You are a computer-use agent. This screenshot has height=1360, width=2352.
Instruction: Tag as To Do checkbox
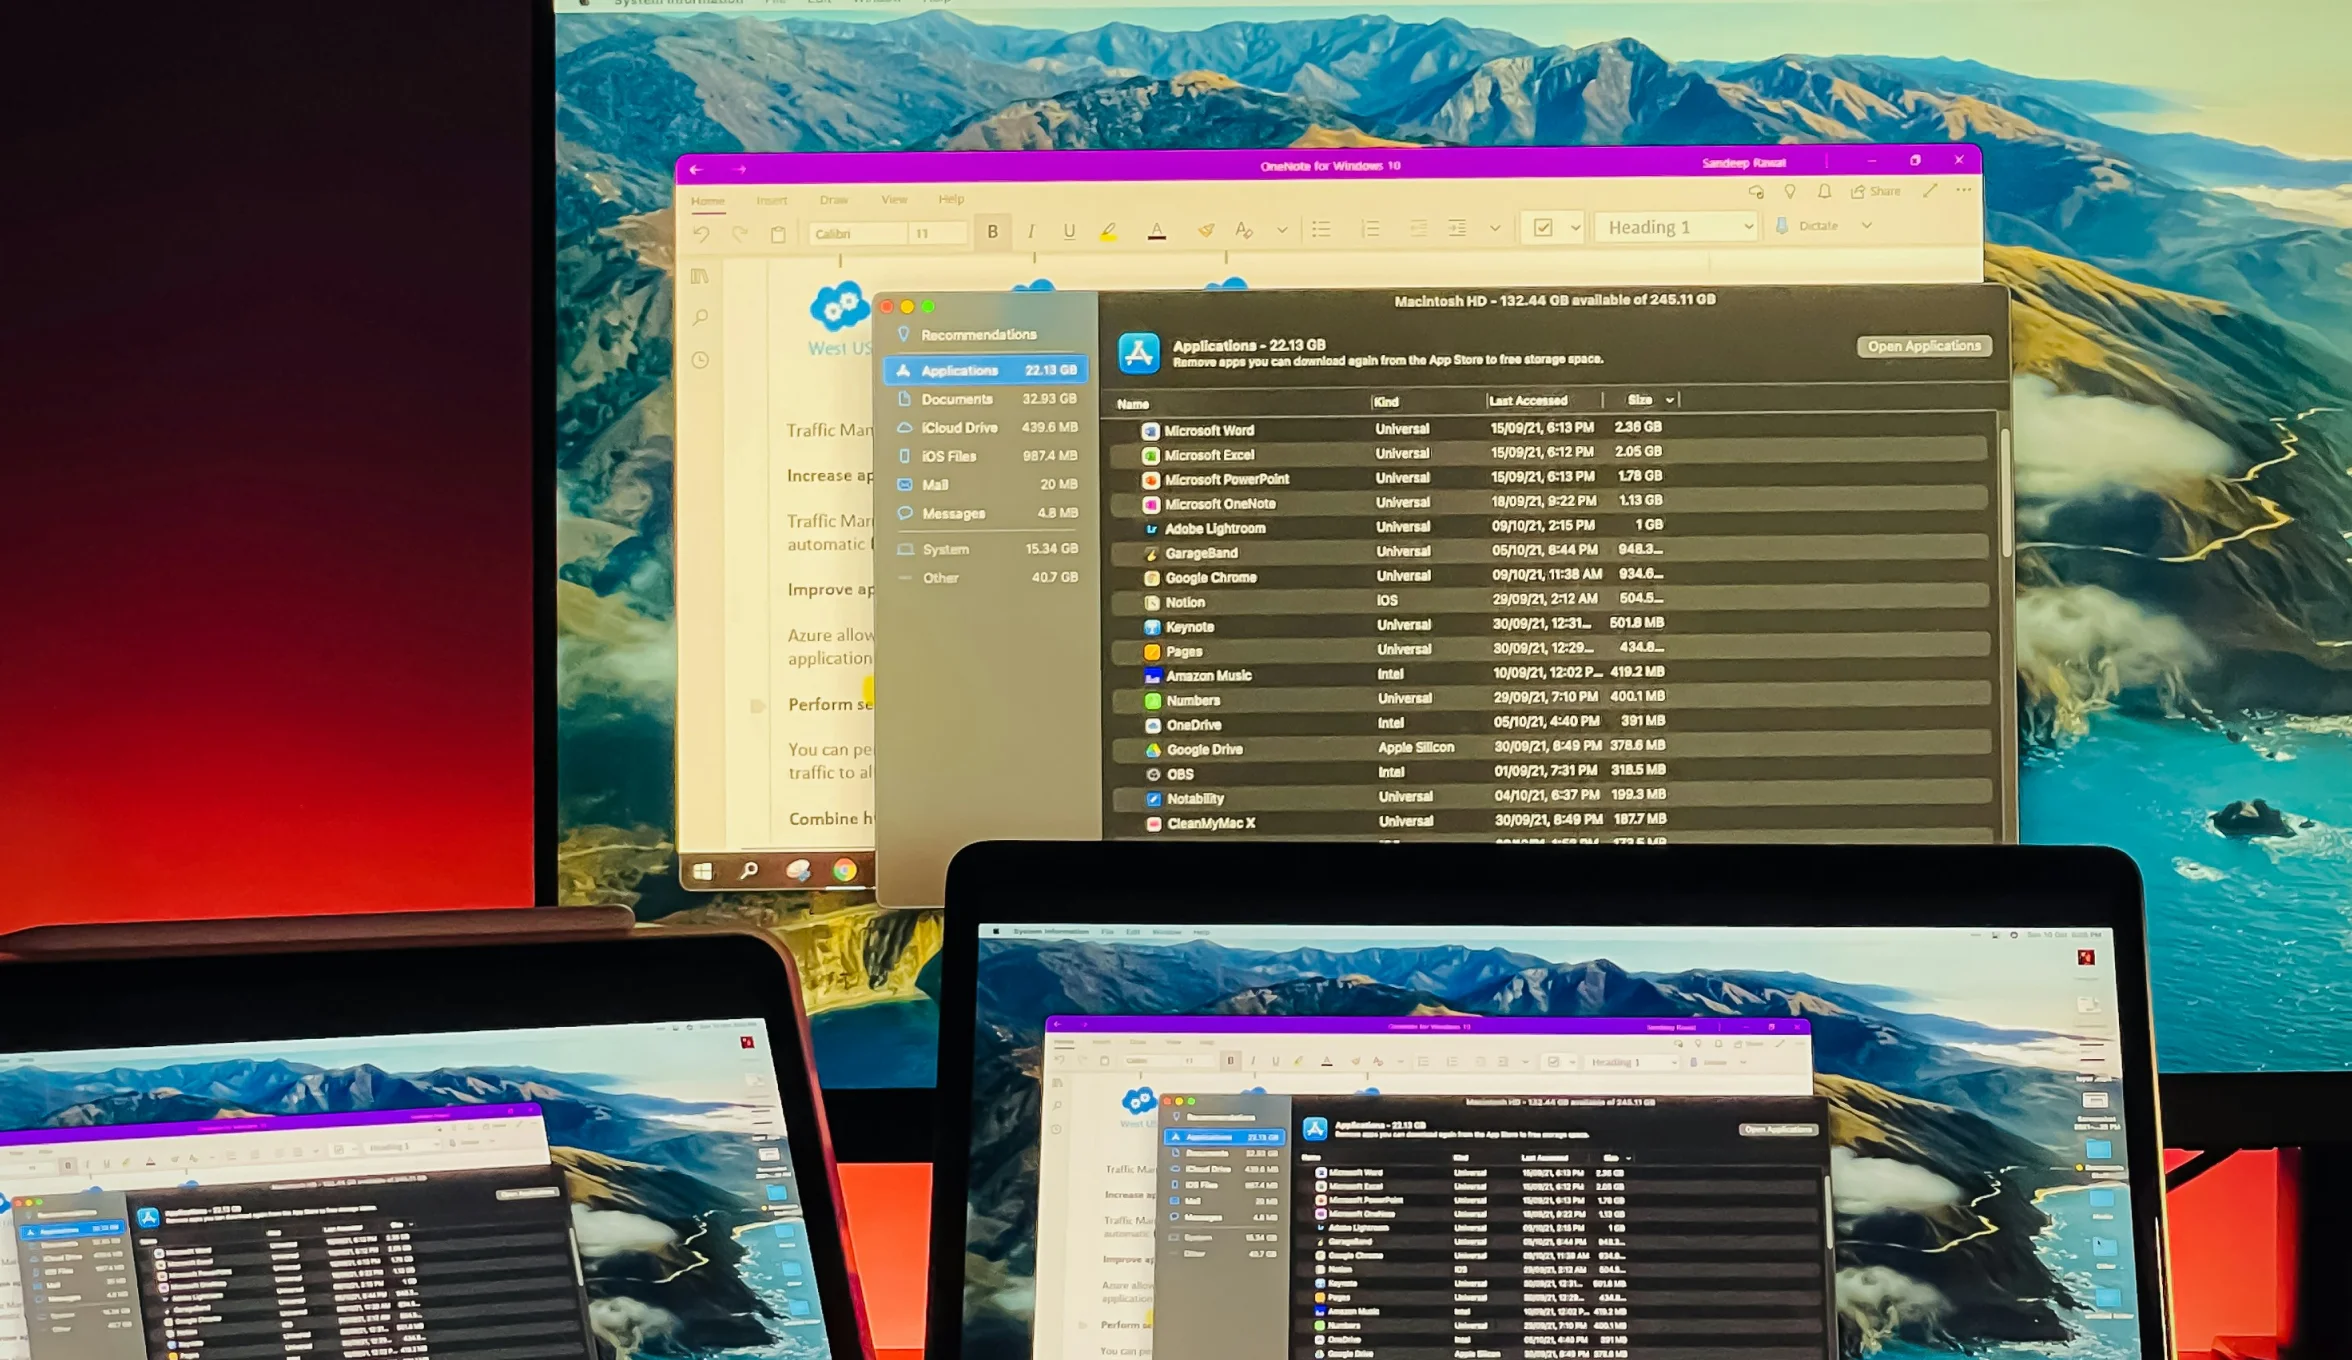click(1543, 228)
